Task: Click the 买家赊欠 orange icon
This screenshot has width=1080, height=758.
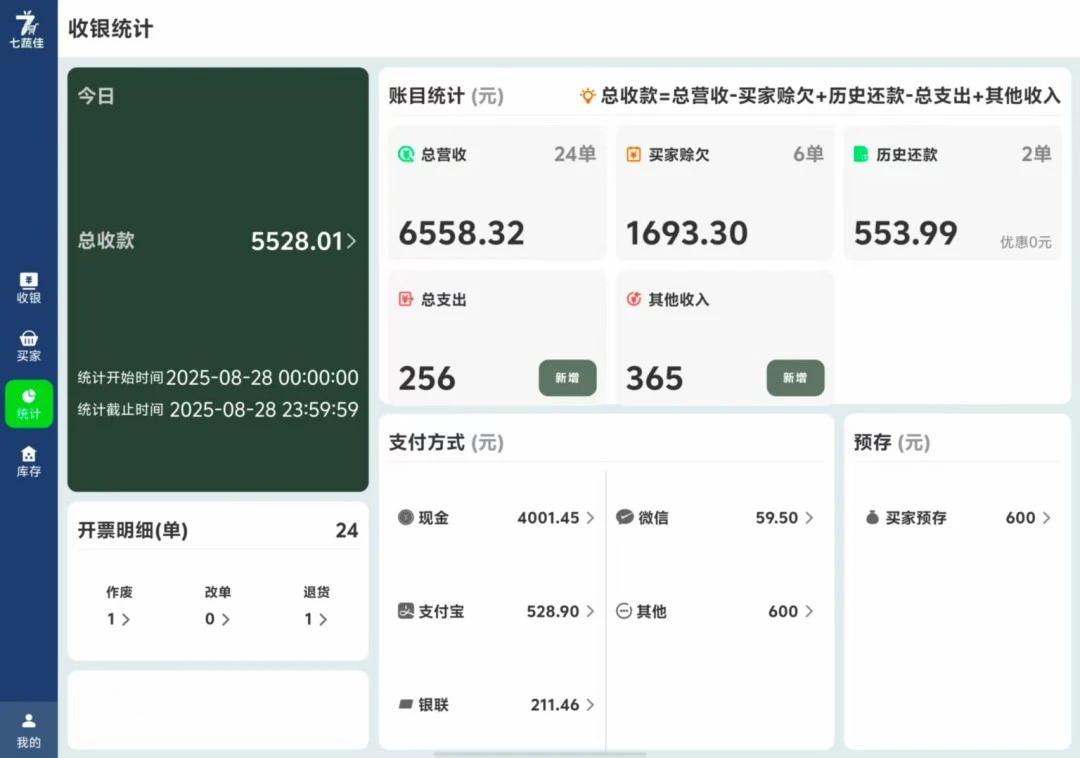Action: [634, 155]
